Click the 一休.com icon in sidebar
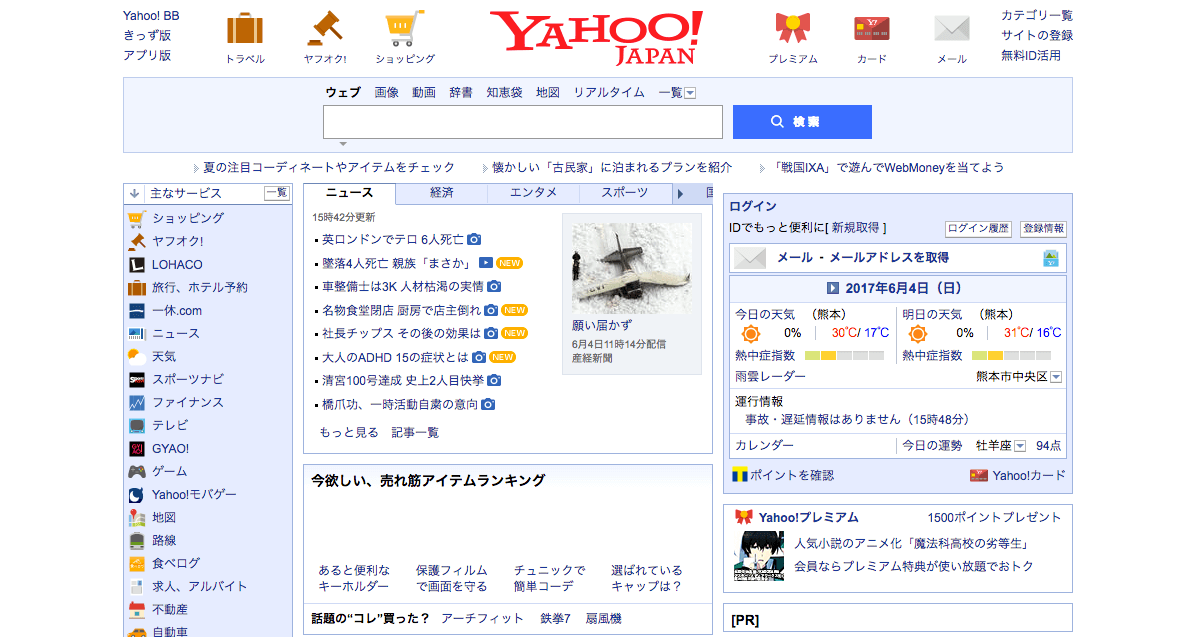This screenshot has height=637, width=1179. pyautogui.click(x=137, y=311)
